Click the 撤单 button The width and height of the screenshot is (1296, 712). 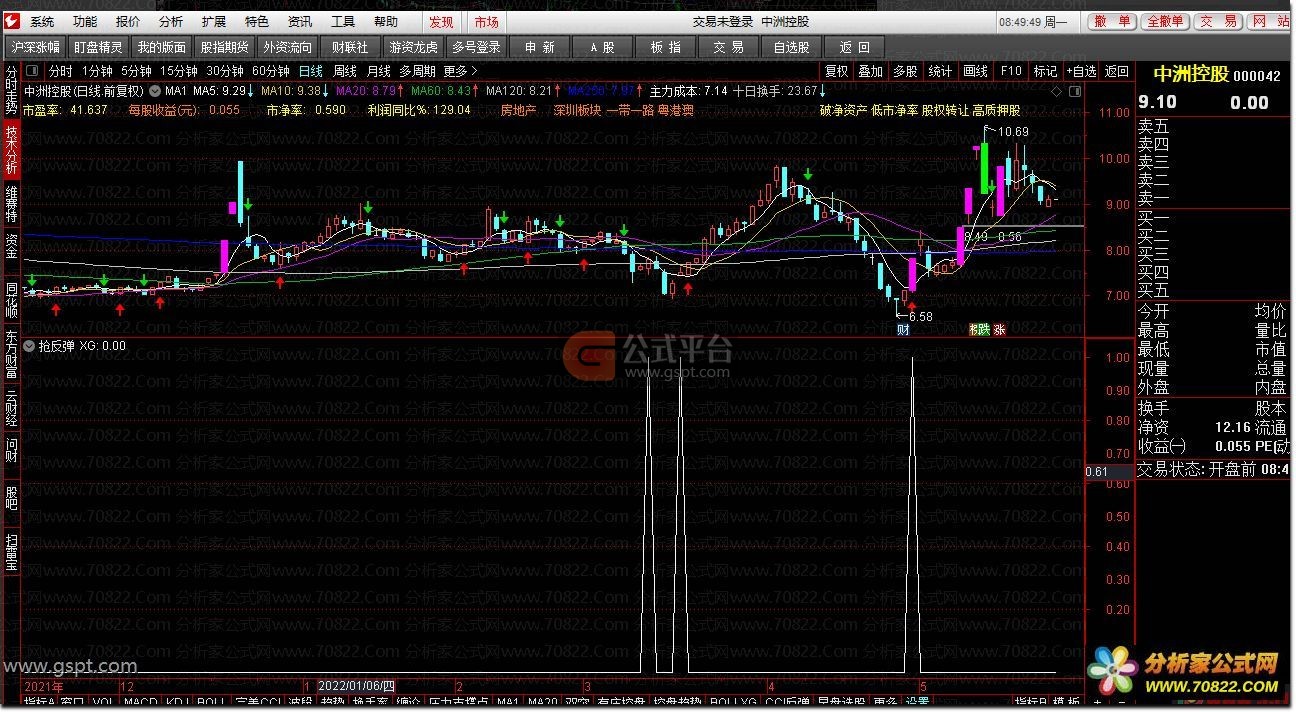point(1112,21)
